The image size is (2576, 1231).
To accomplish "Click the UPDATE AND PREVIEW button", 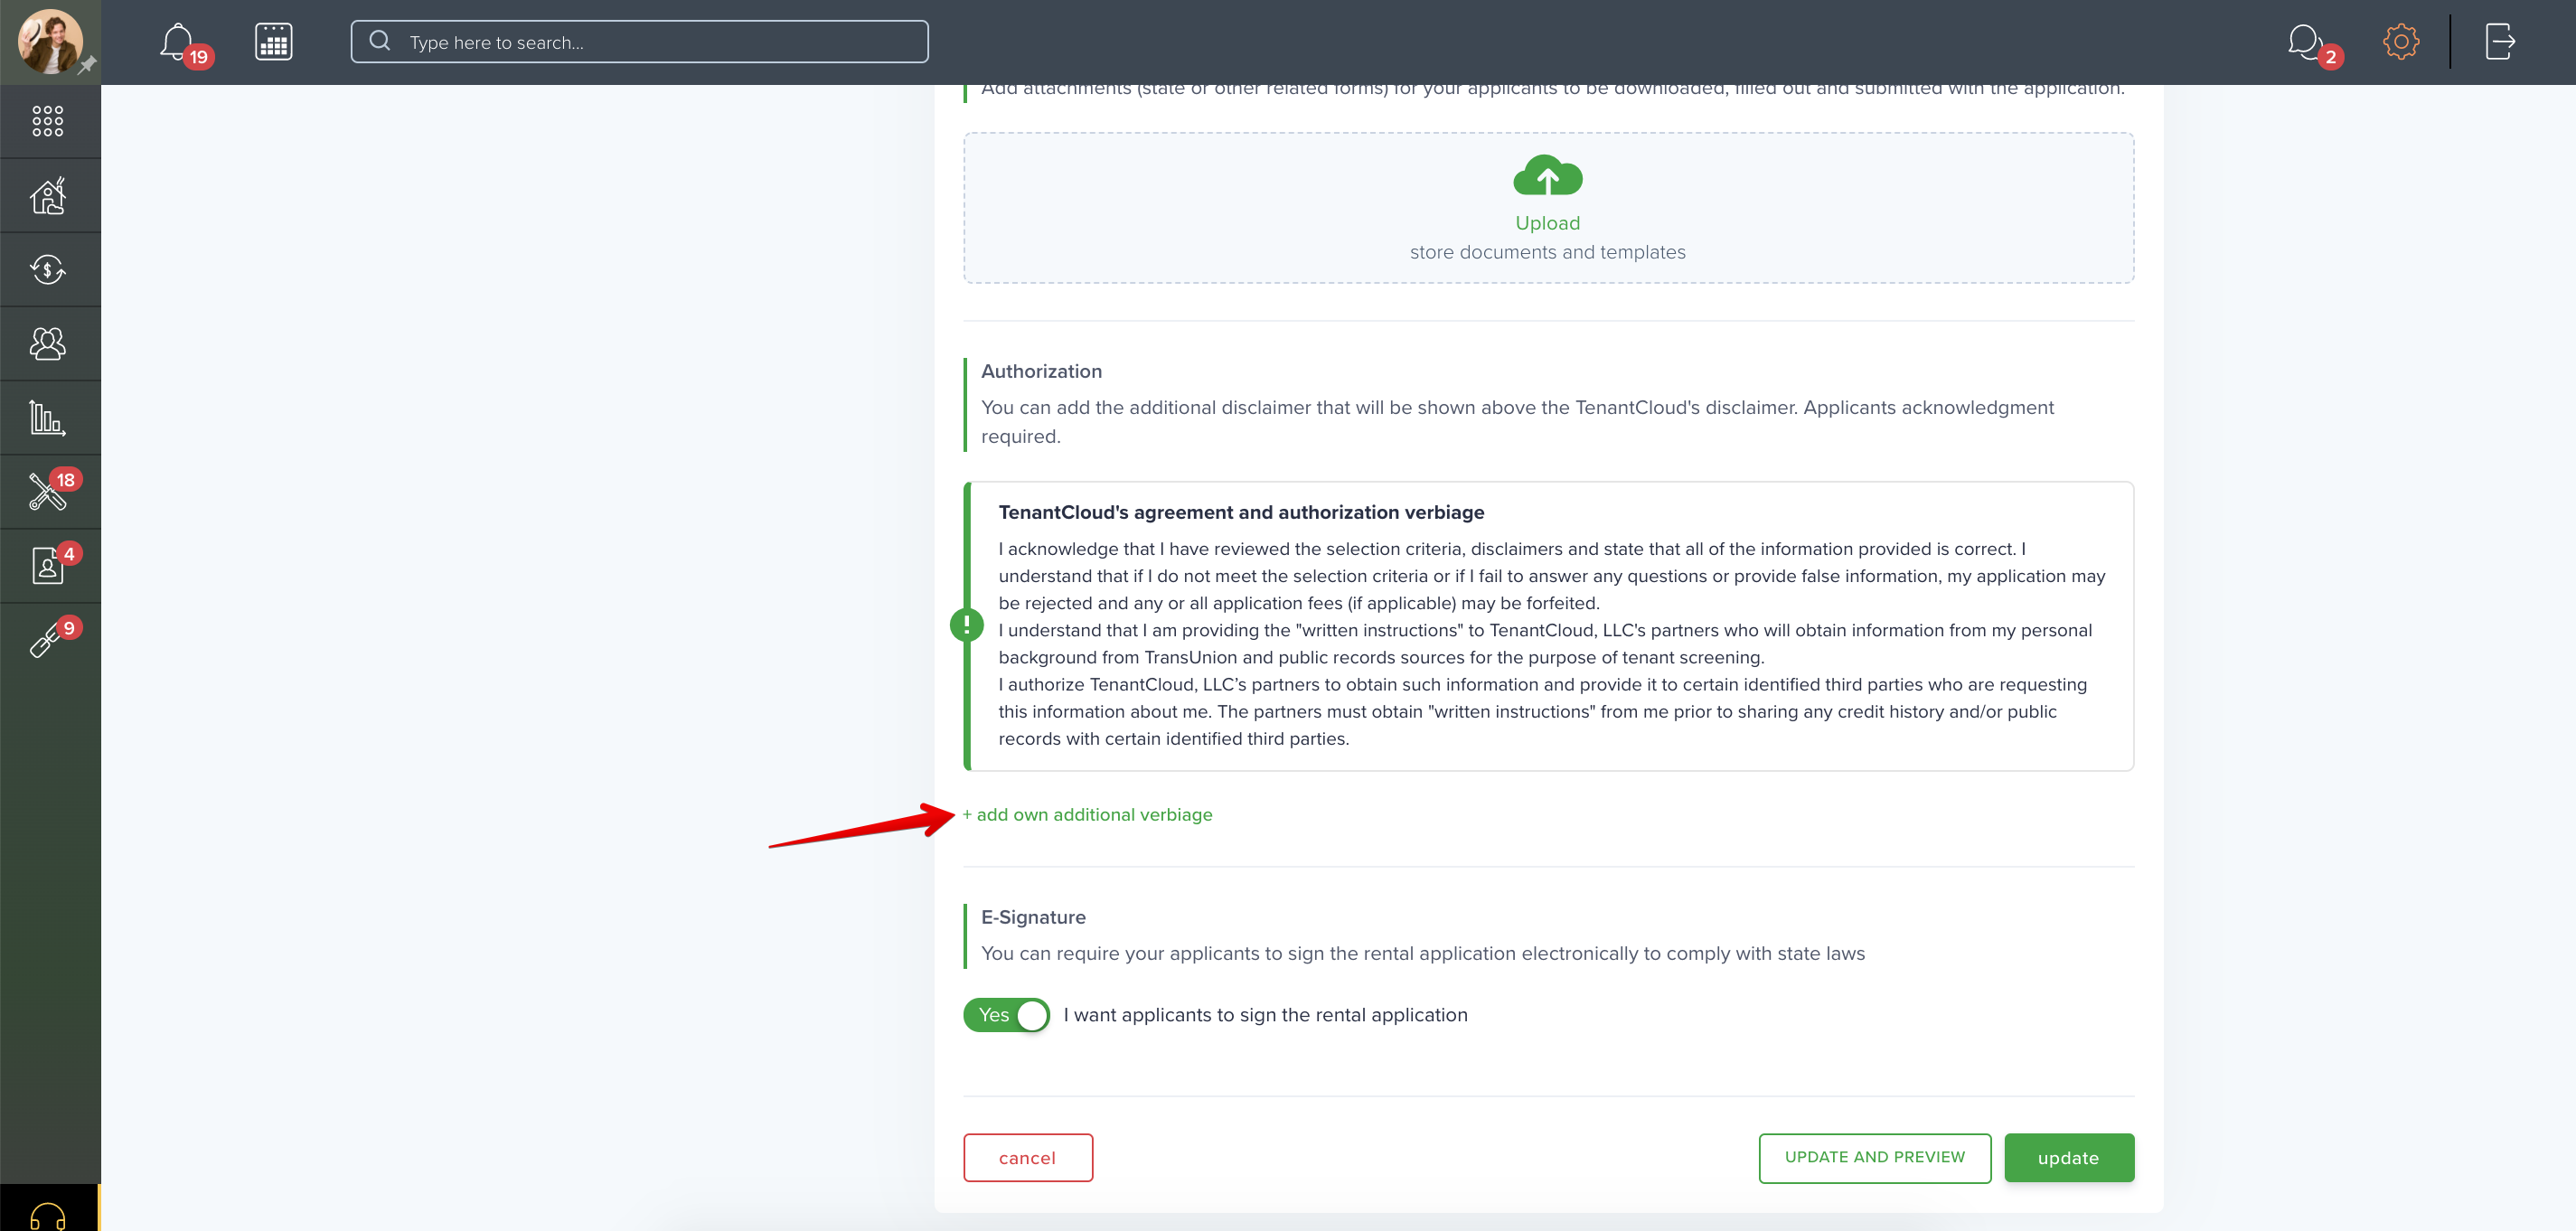I will click(1875, 1157).
